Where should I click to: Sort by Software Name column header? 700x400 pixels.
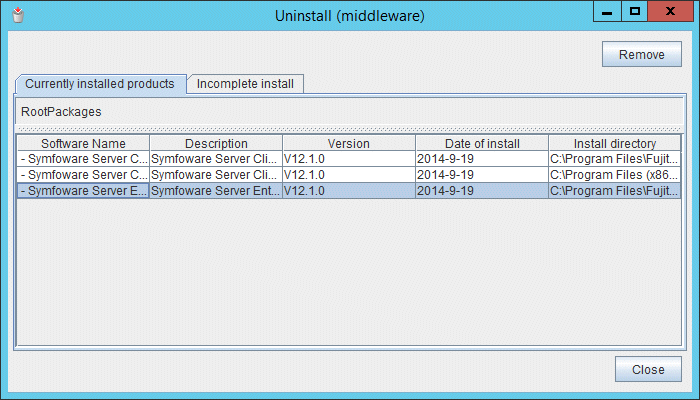coord(83,143)
